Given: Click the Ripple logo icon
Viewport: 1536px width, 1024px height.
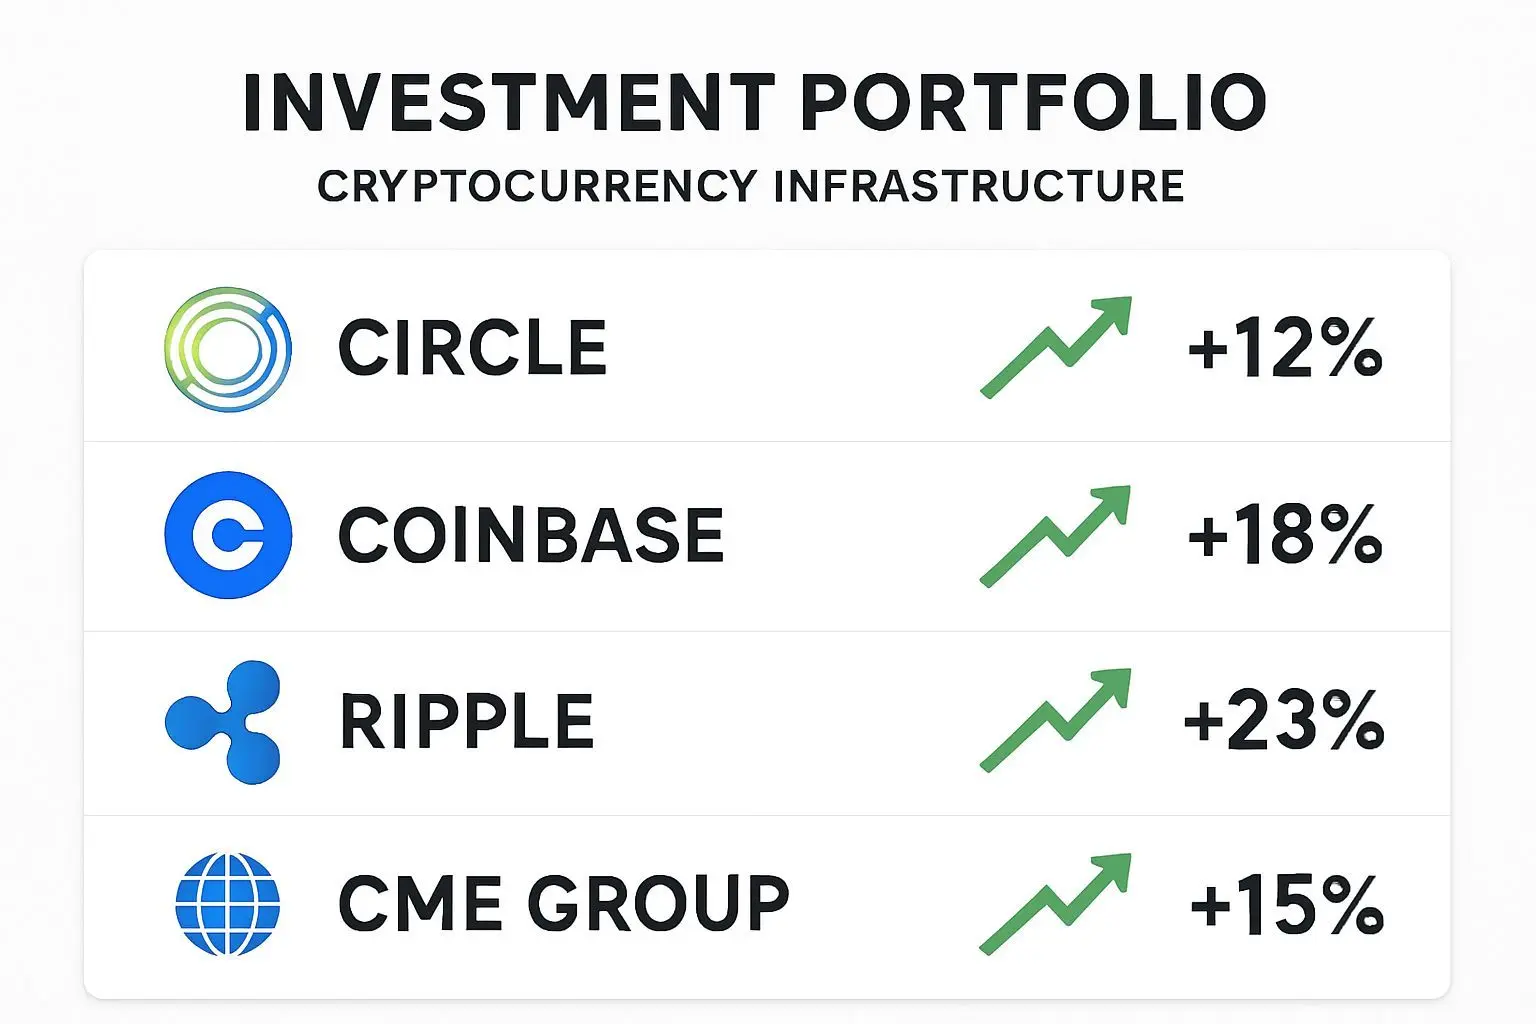Looking at the screenshot, I should click(x=224, y=721).
